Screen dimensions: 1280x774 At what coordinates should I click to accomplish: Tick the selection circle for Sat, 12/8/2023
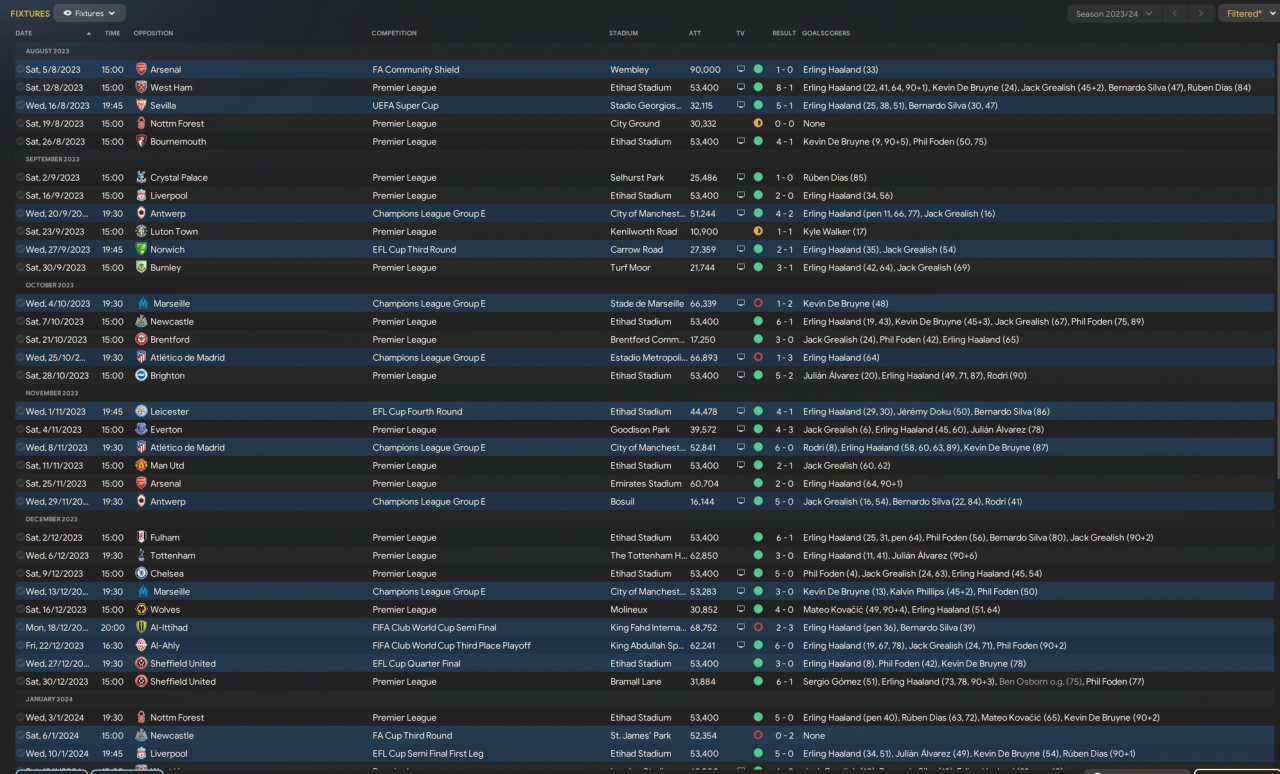[20, 88]
